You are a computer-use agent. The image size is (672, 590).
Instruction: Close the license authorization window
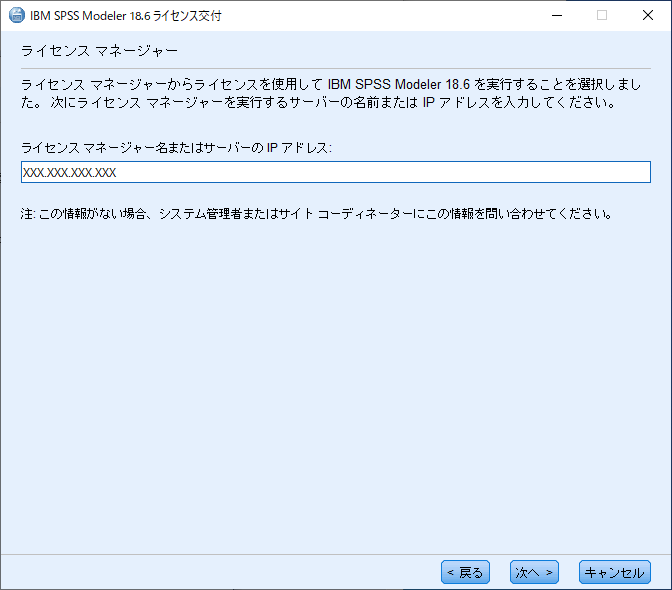coord(648,15)
